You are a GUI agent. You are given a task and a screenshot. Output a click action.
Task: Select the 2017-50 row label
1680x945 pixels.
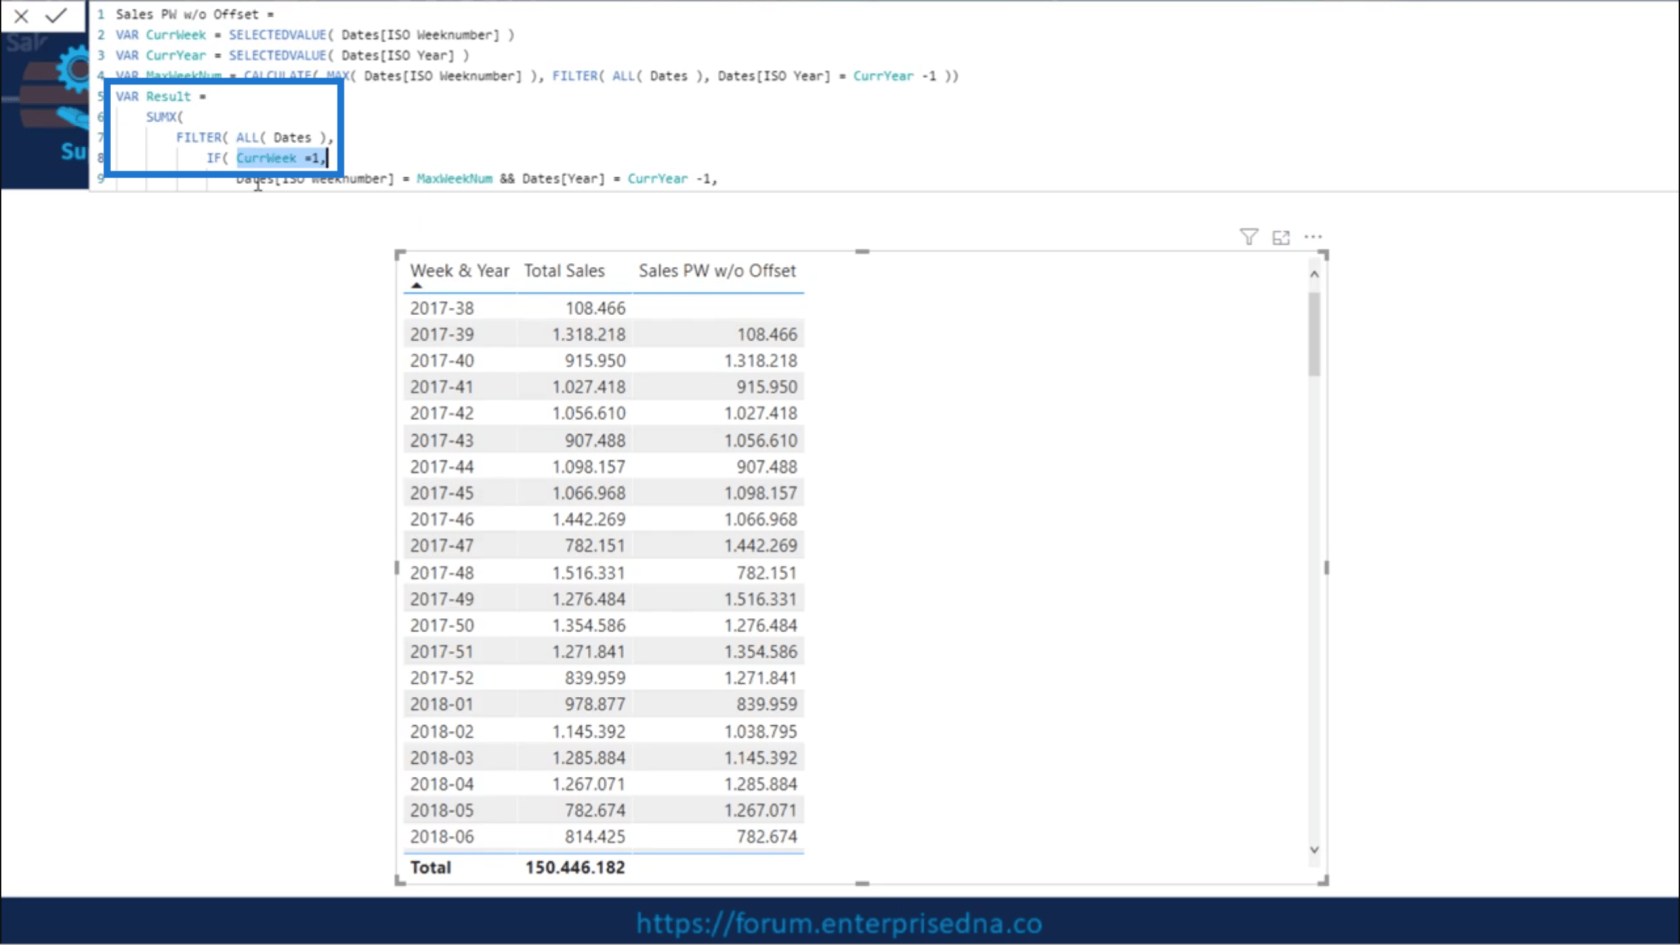[442, 625]
